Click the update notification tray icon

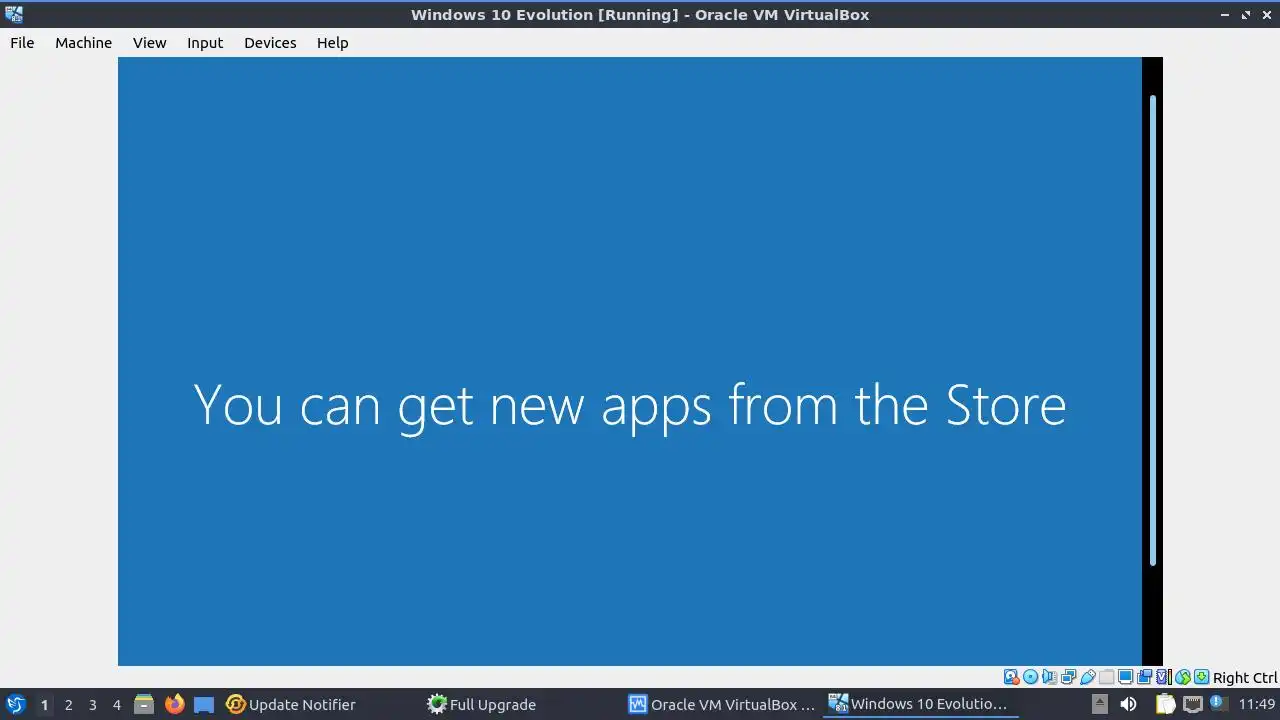1219,704
